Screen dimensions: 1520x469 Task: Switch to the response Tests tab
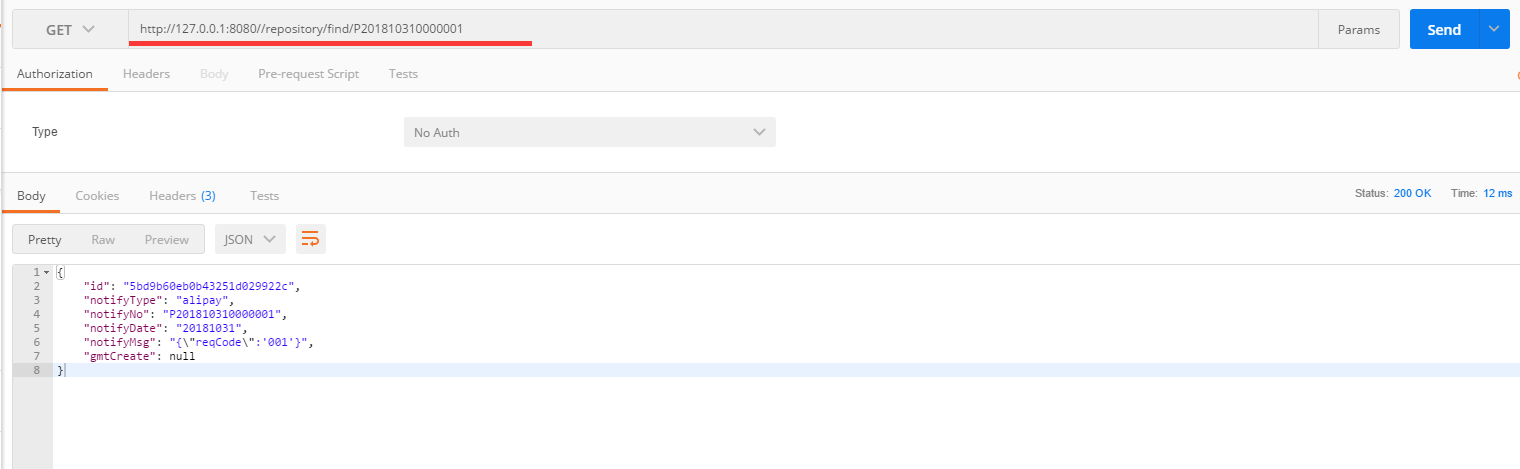264,196
